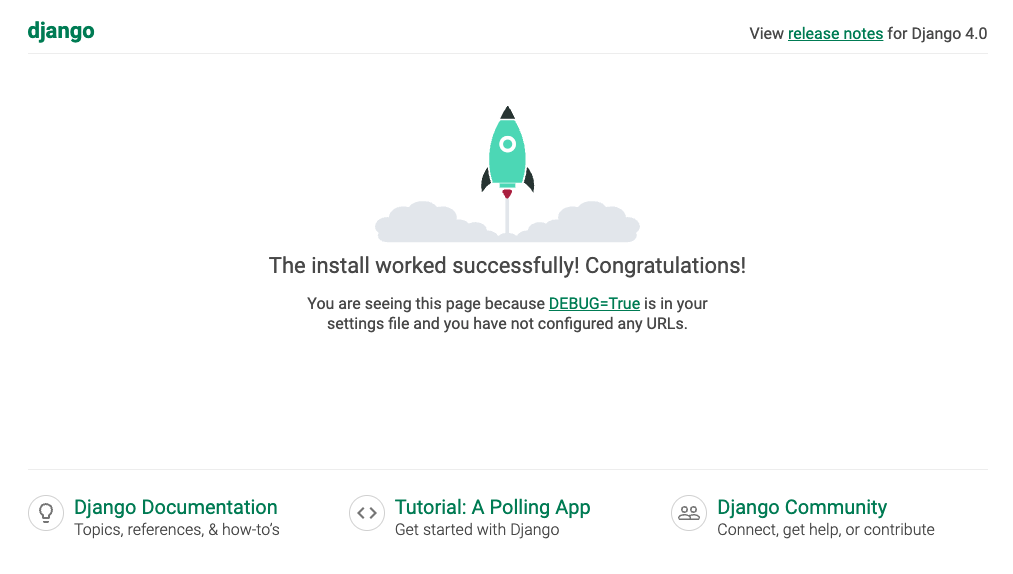Click "Get started with Django" subtitle
Viewport: 1013px width, 574px height.
477,530
